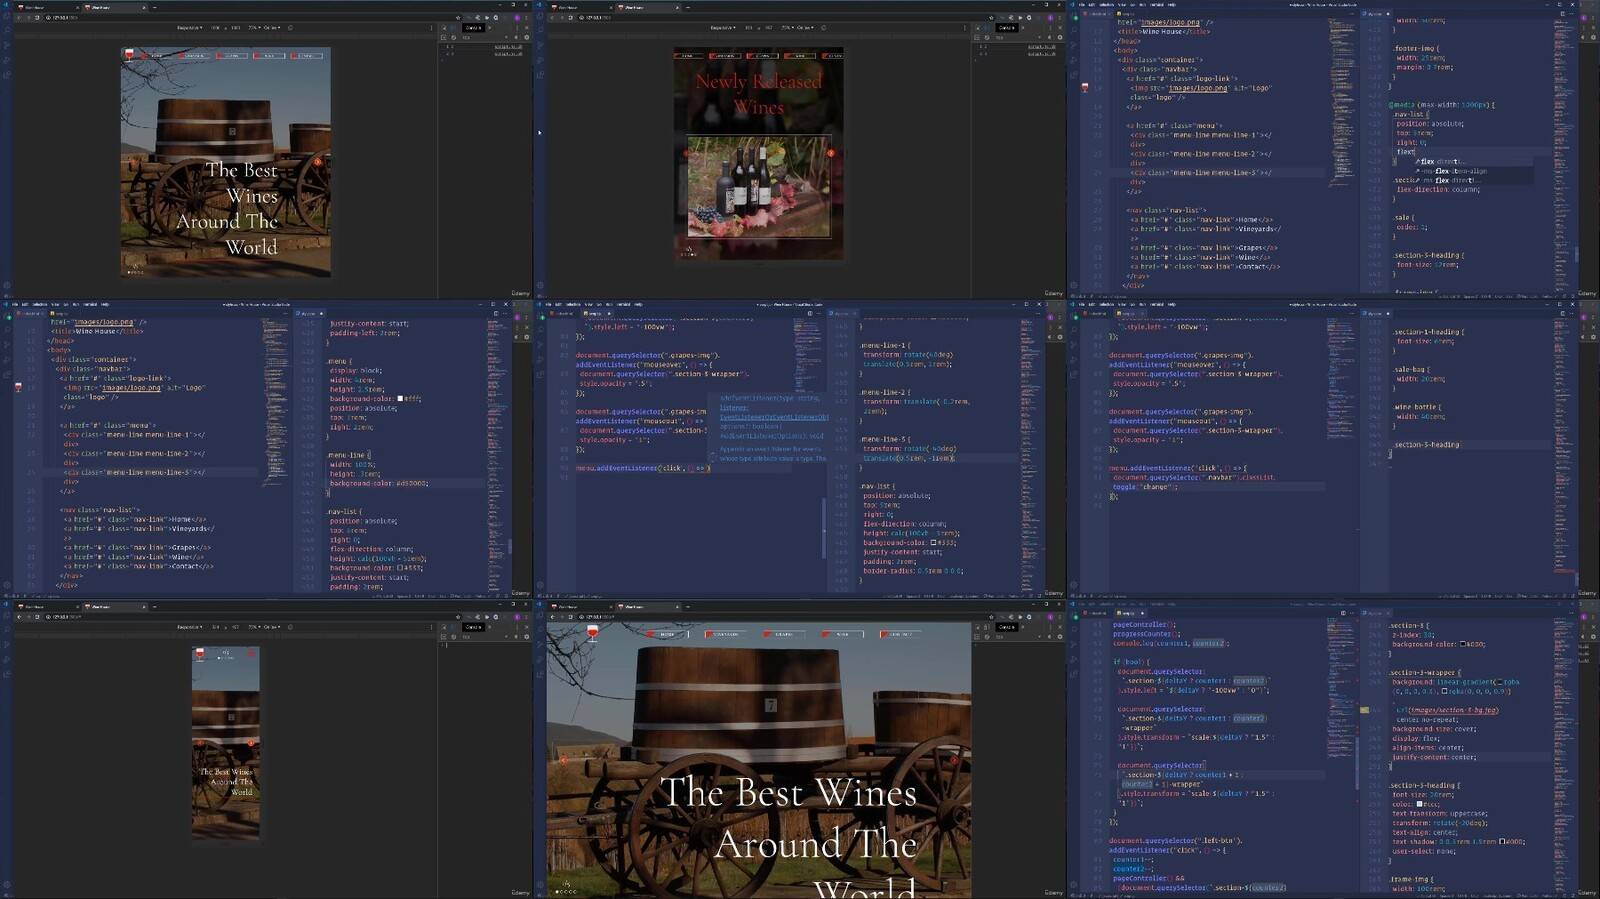Expand Responsive dropdown above the square wagon preview
This screenshot has width=1600, height=899.
click(x=189, y=28)
